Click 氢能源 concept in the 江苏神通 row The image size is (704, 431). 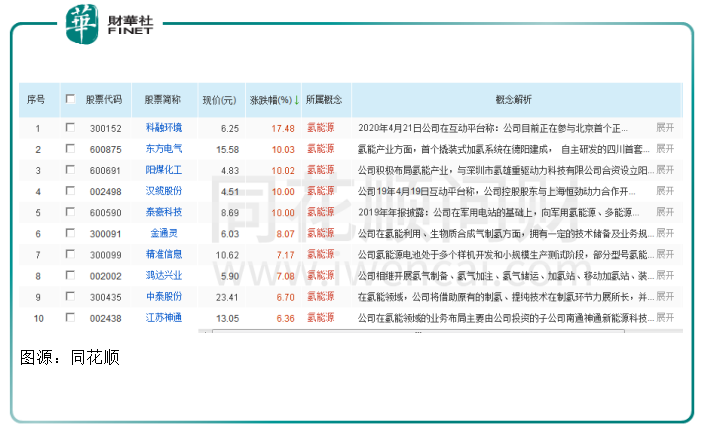tap(321, 318)
